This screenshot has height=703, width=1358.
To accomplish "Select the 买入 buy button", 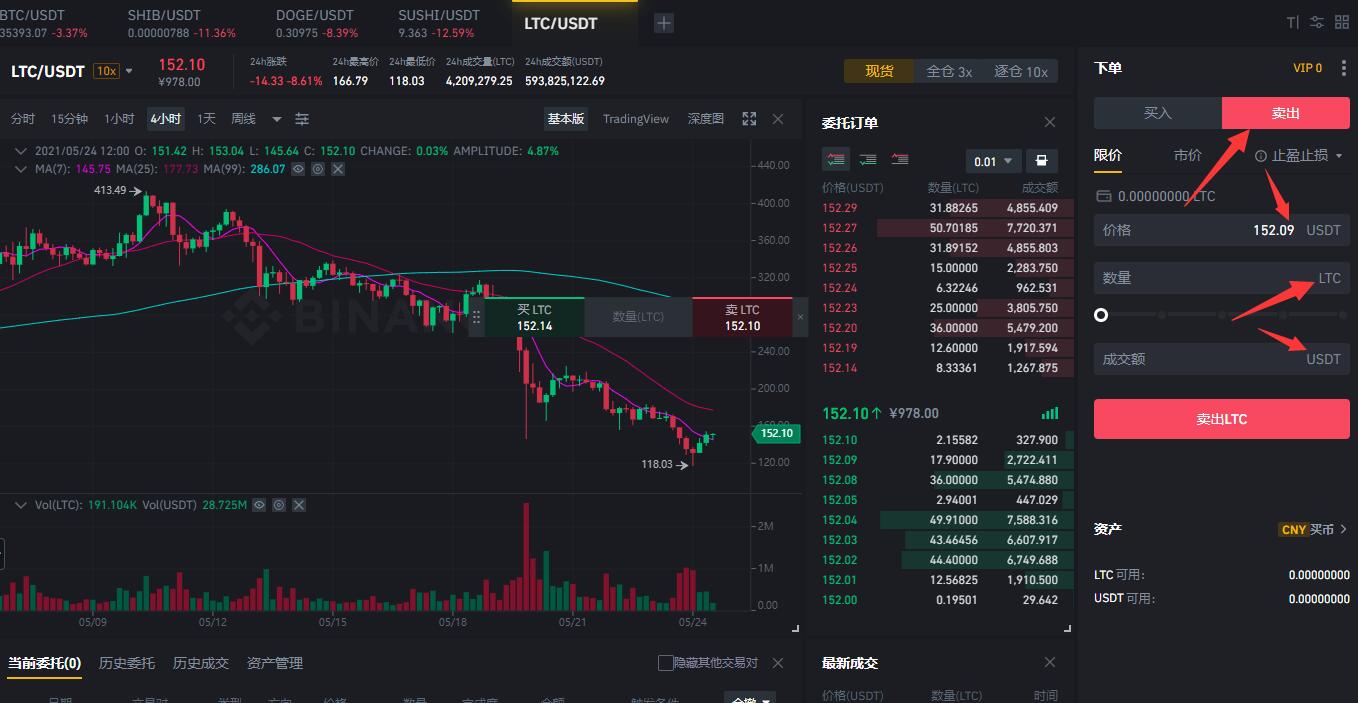I will coord(1157,113).
